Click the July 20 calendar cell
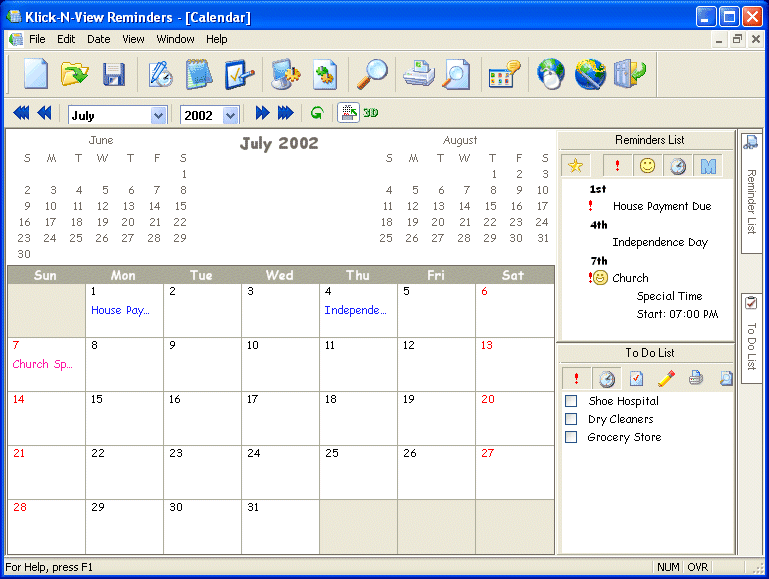This screenshot has height=579, width=769. pos(514,418)
